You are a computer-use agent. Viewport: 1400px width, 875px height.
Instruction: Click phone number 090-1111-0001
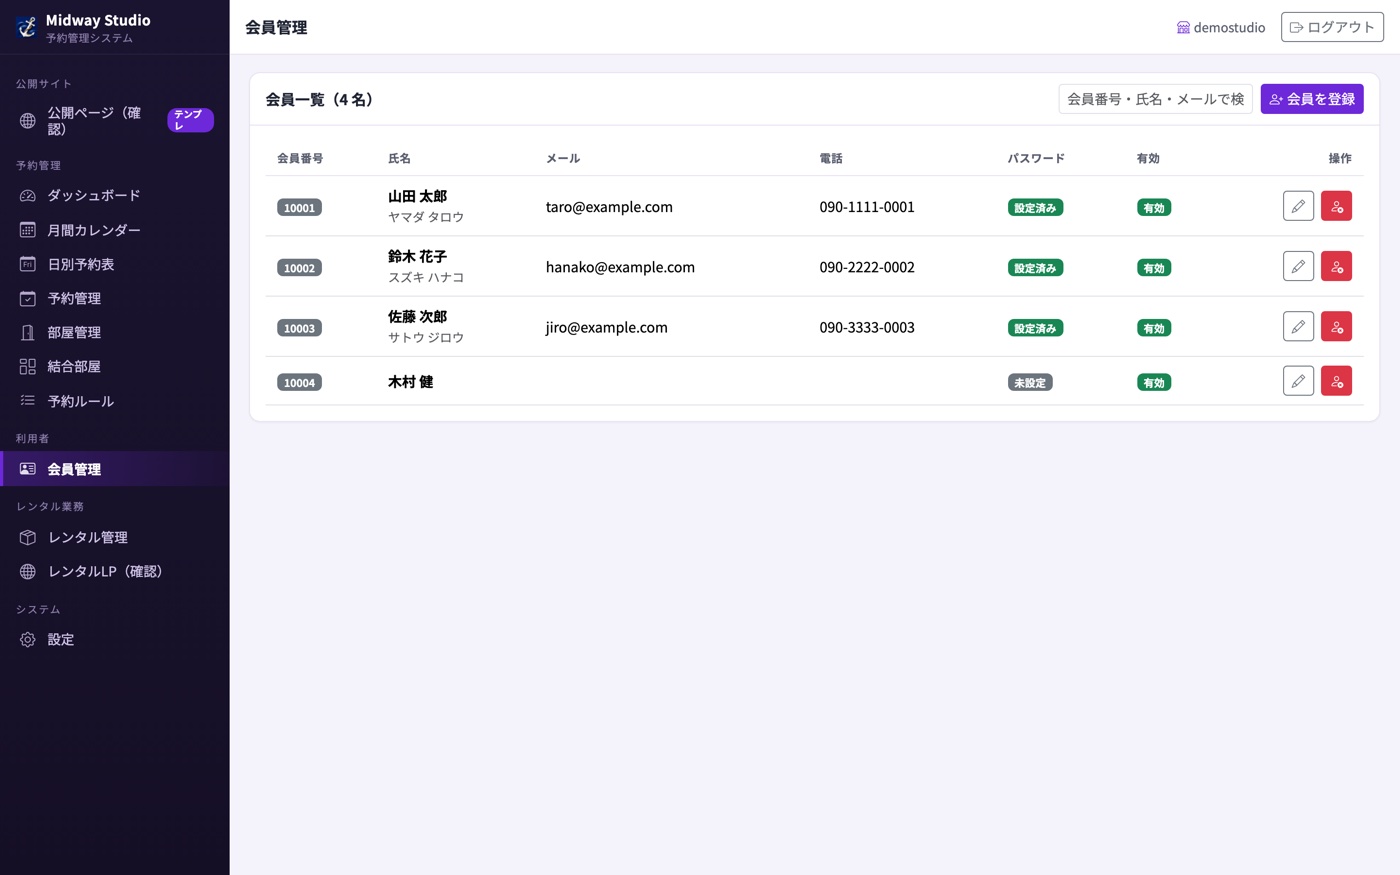(867, 207)
